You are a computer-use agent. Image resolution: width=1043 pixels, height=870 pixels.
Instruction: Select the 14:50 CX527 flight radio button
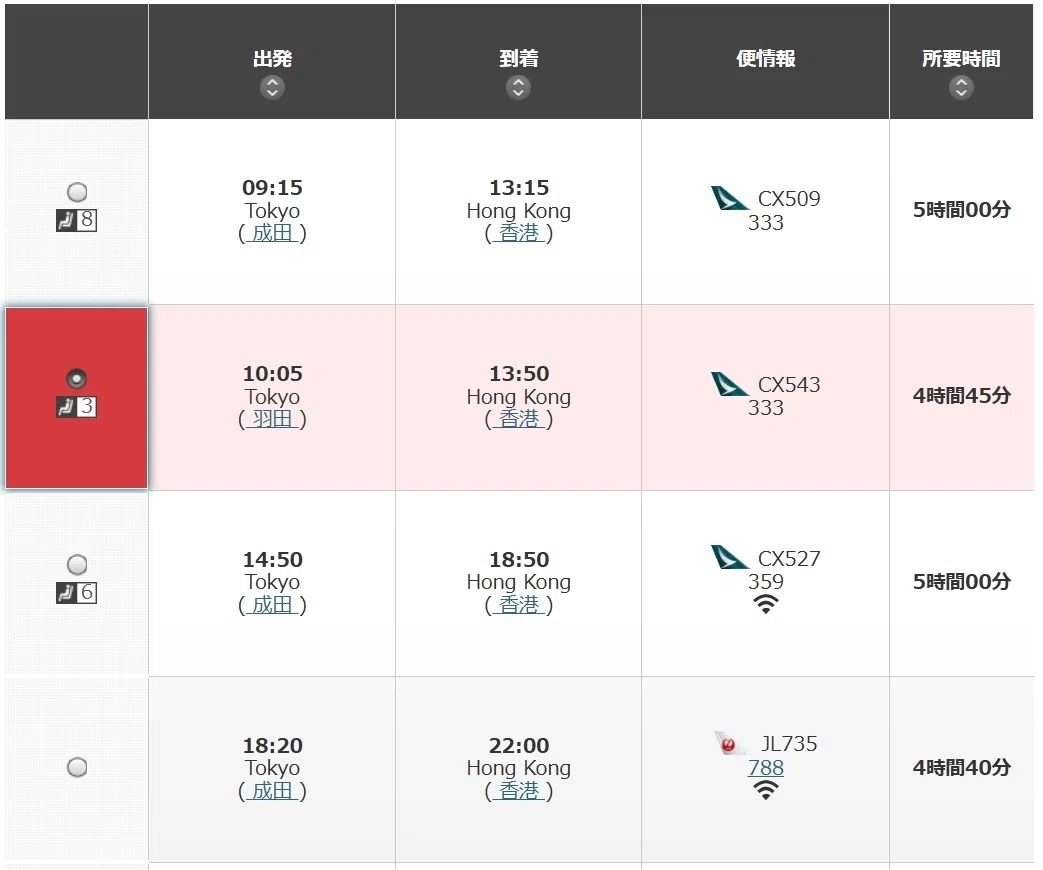tap(77, 565)
